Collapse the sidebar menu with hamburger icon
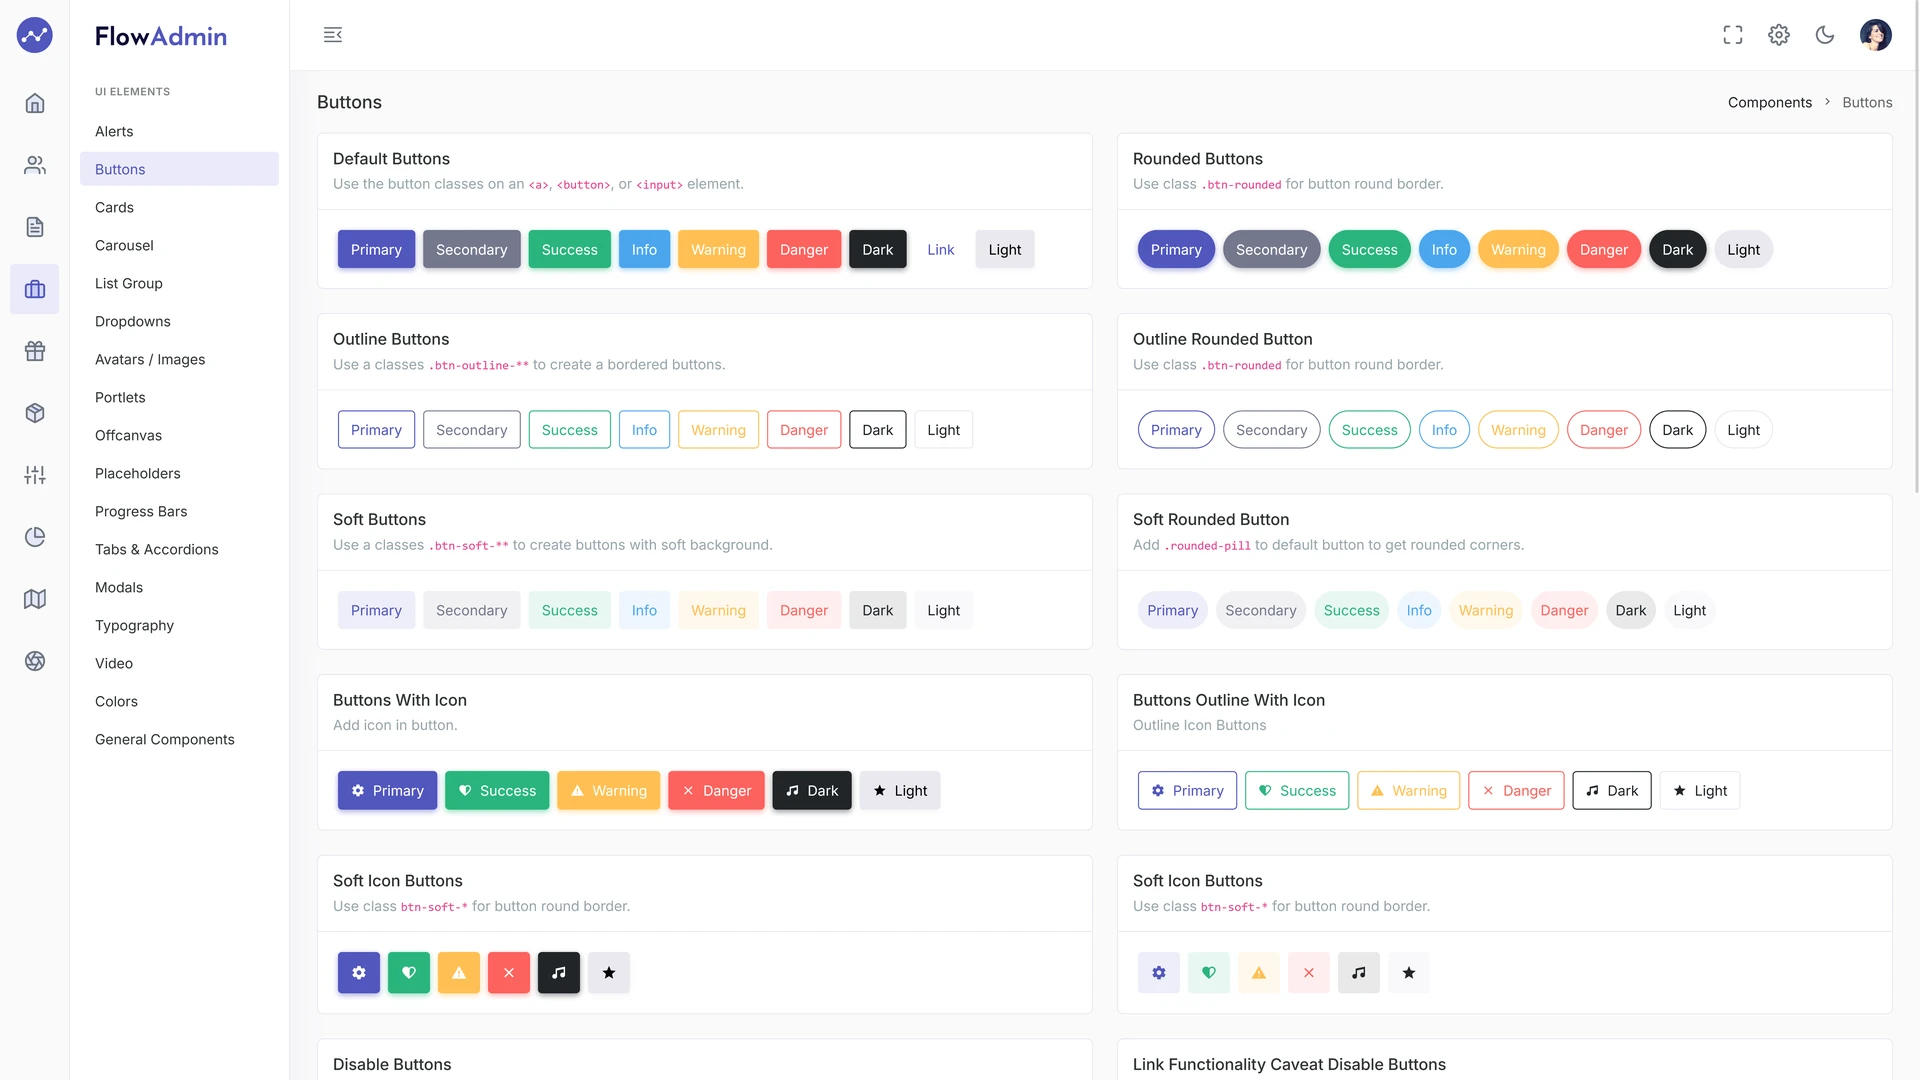Viewport: 1920px width, 1080px height. [x=333, y=35]
